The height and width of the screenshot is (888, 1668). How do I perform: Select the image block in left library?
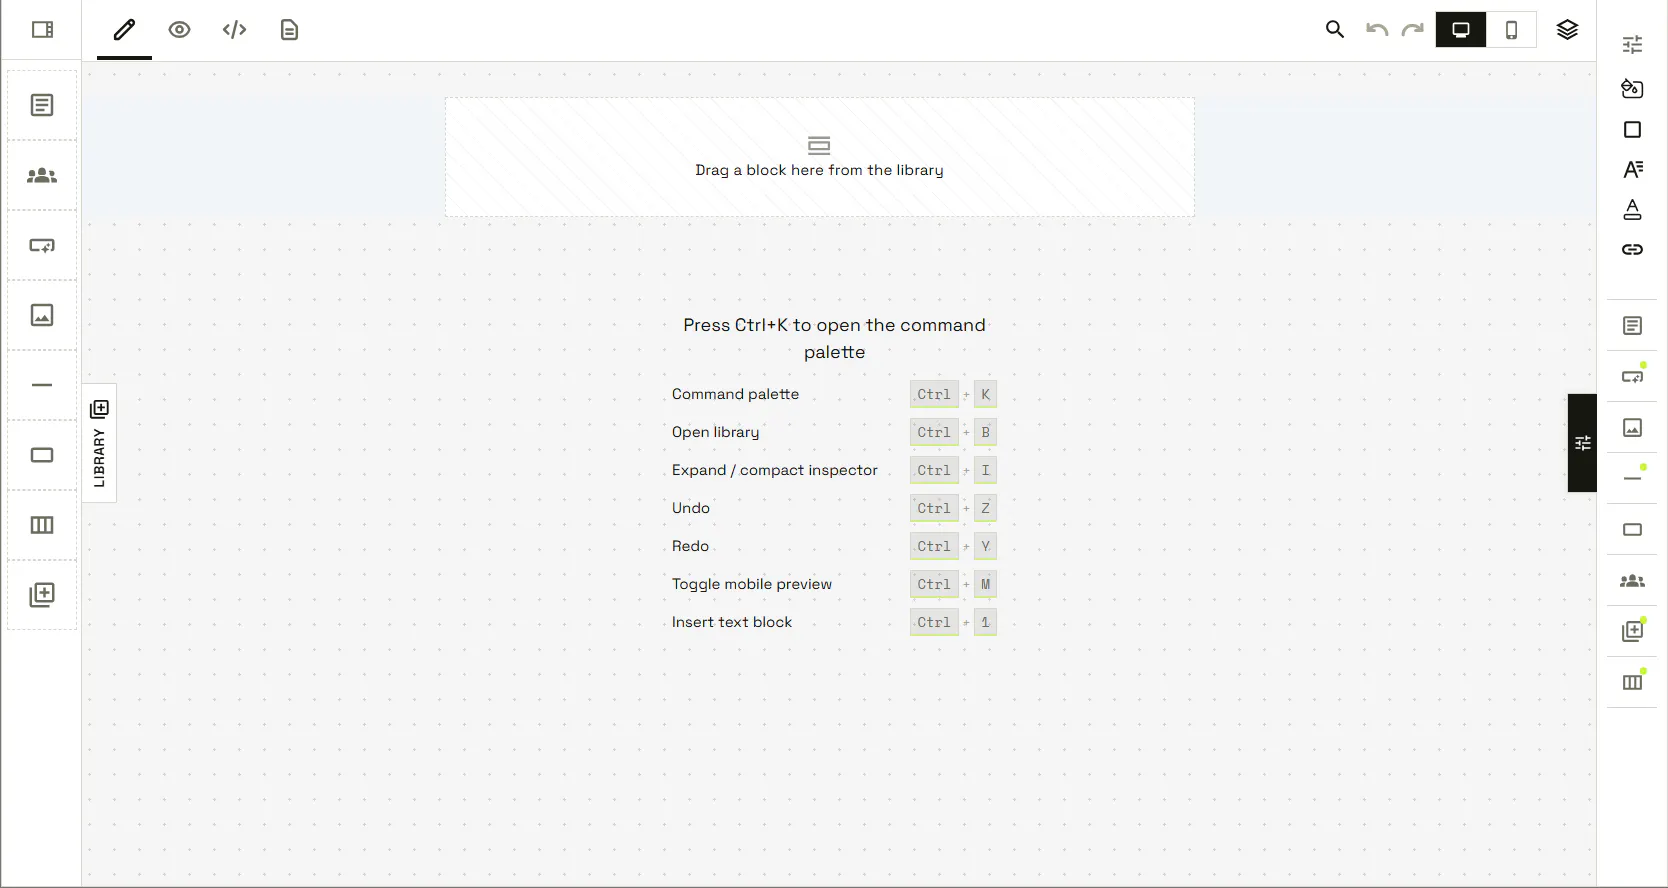click(42, 315)
